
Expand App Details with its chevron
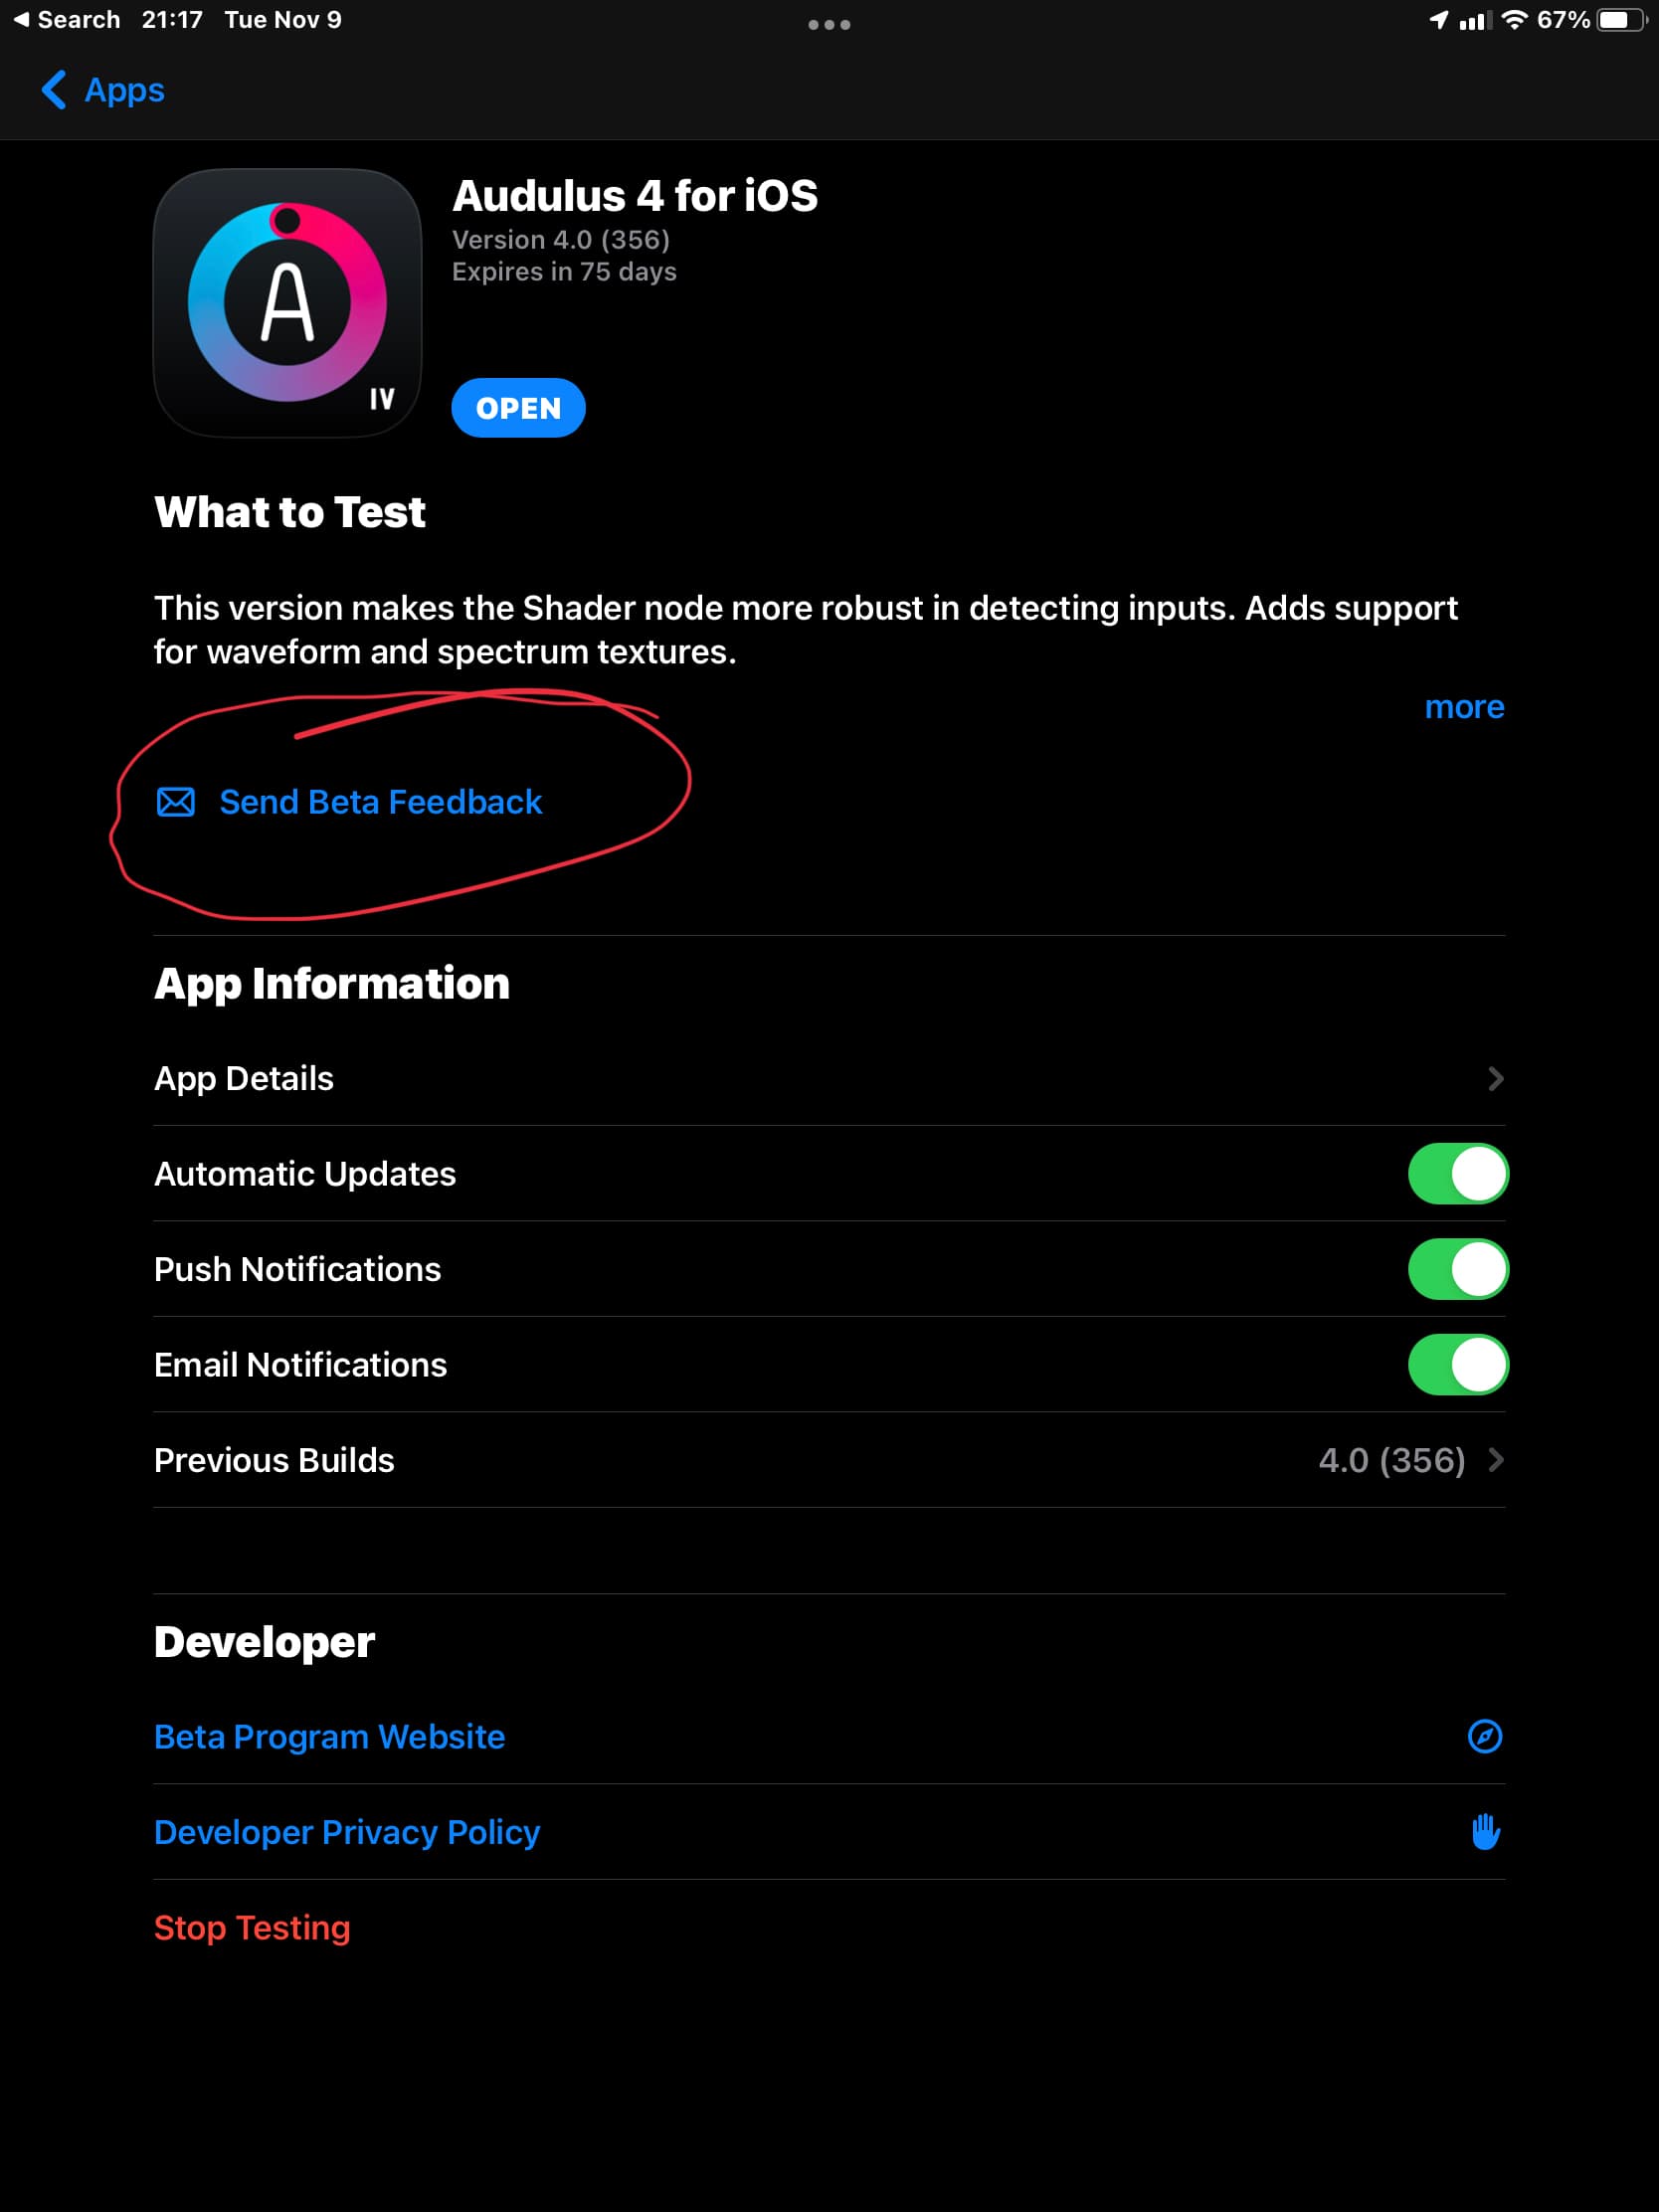tap(1495, 1078)
